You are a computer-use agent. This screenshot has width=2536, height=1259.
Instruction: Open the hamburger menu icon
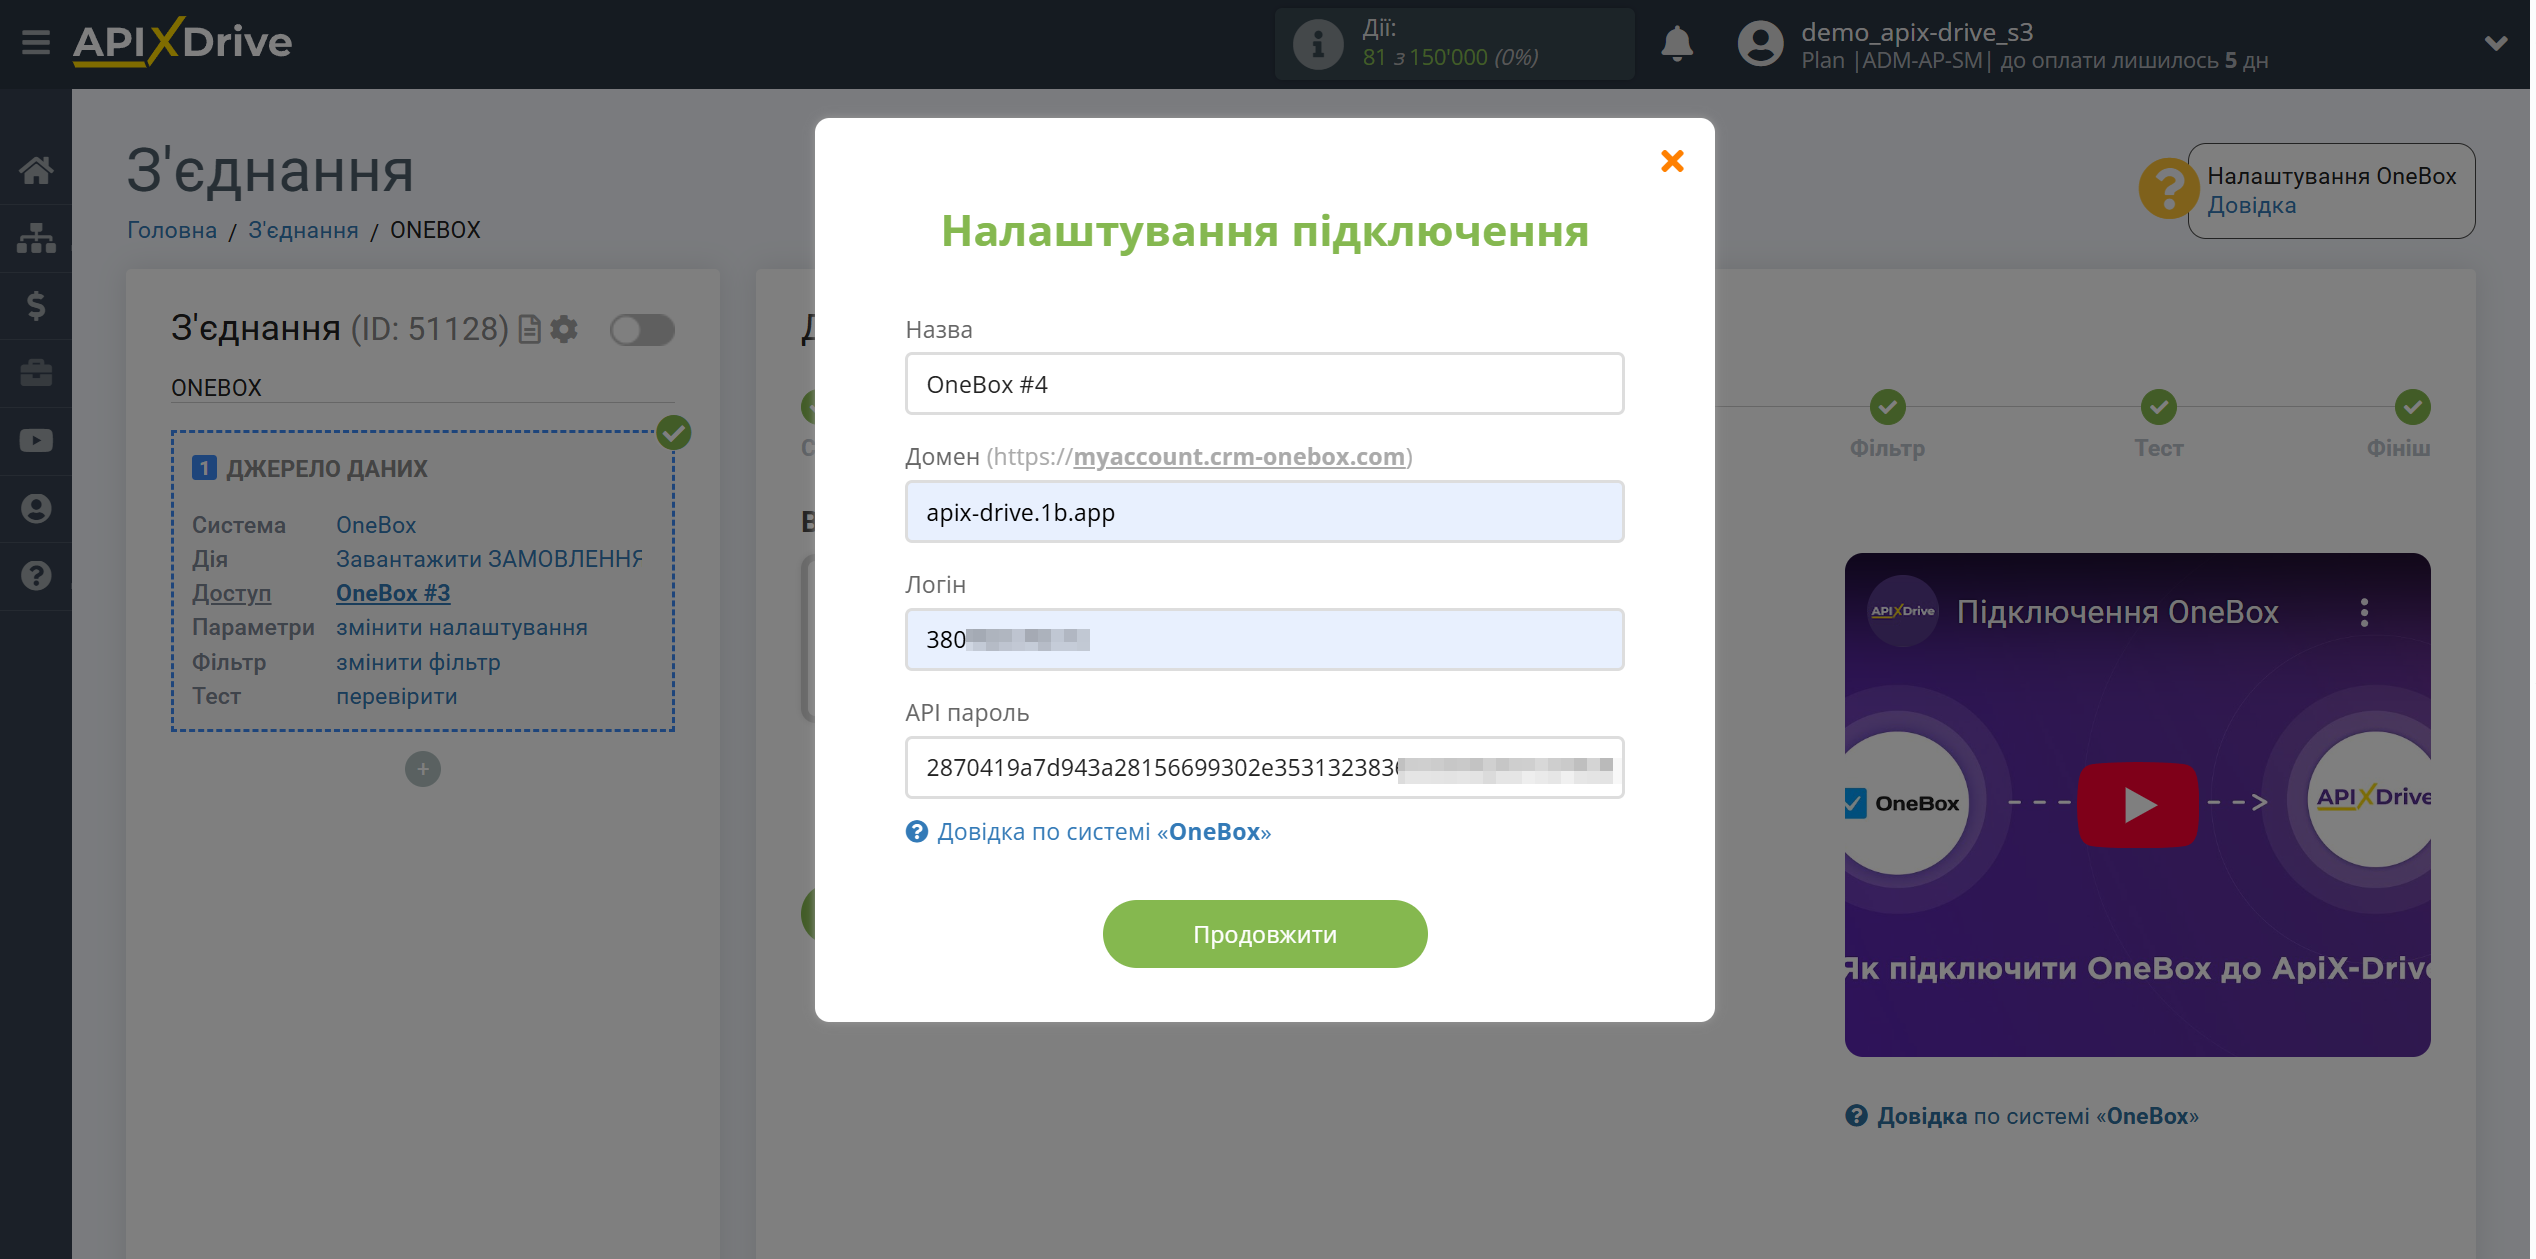pos(36,43)
